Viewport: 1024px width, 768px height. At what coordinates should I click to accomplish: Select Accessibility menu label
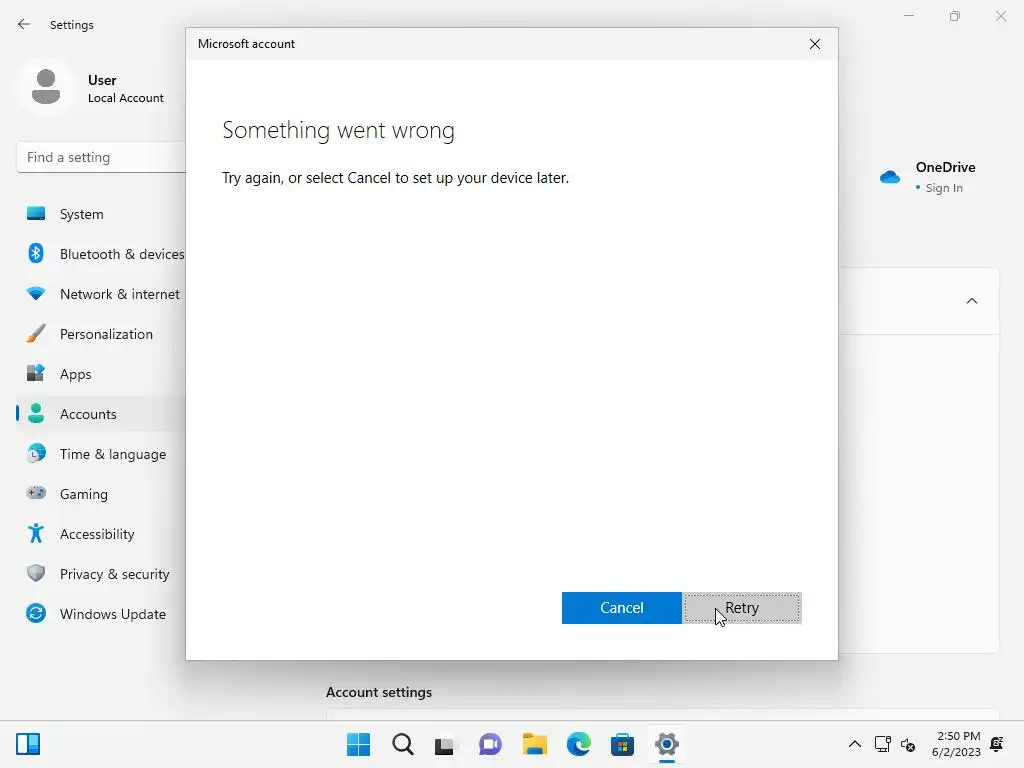(97, 534)
